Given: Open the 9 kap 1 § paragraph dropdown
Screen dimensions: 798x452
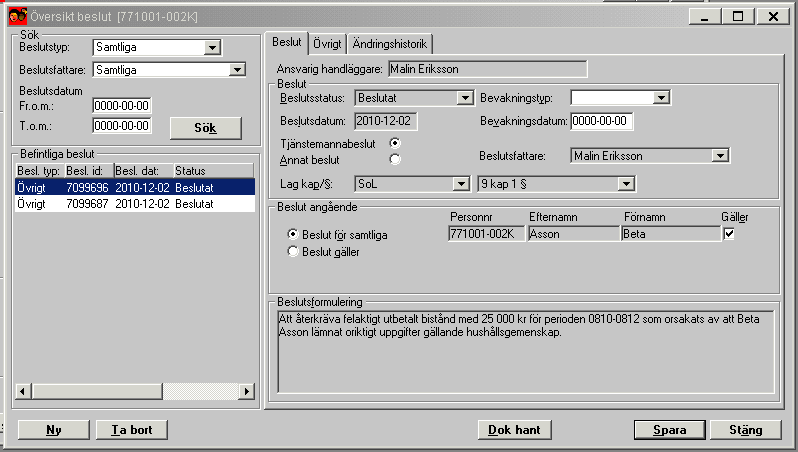Looking at the screenshot, I should [626, 183].
